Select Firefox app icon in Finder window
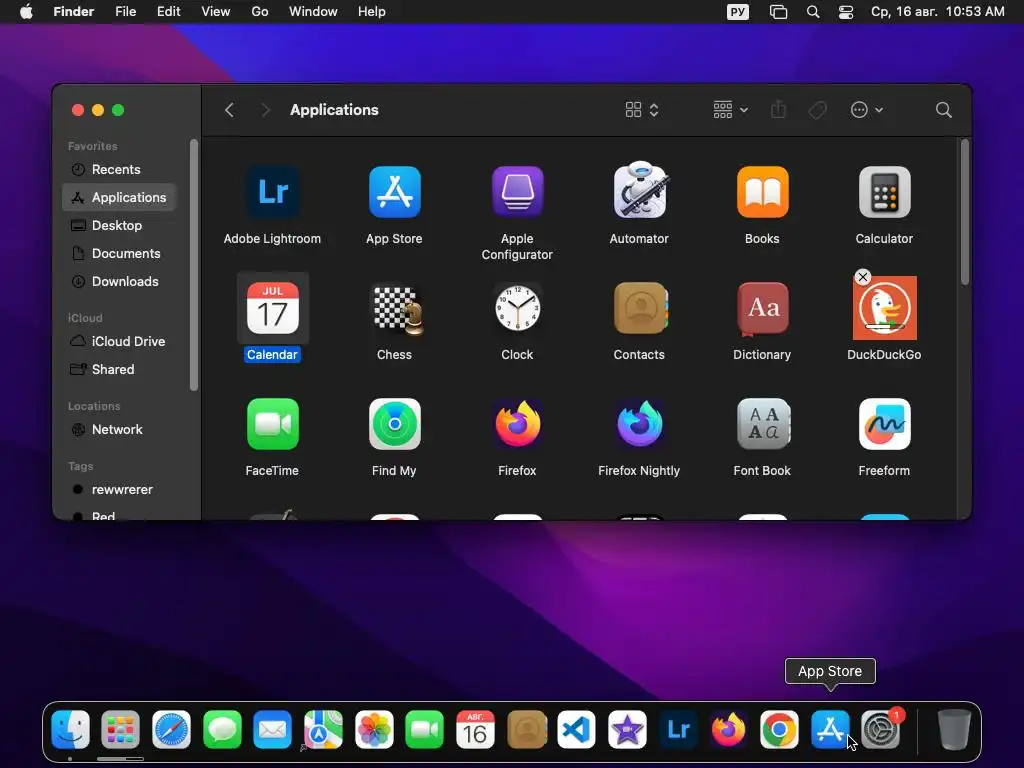Screen dimensions: 1024x768 [517, 424]
